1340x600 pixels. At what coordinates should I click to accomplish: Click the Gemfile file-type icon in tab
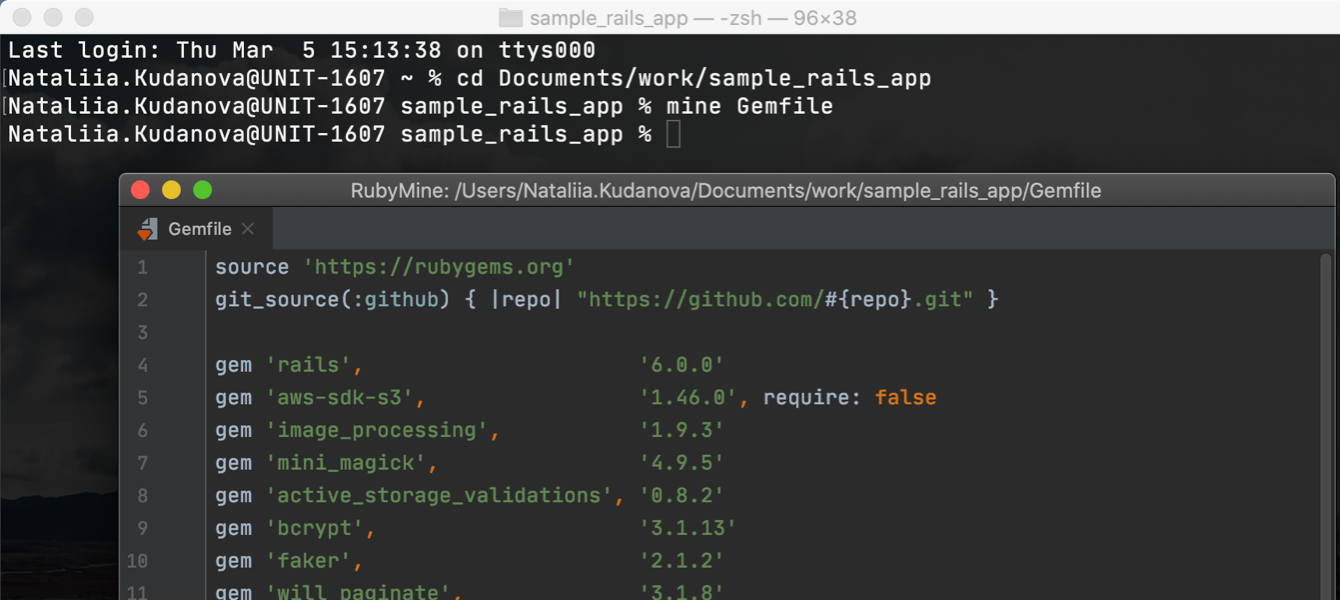(x=148, y=229)
